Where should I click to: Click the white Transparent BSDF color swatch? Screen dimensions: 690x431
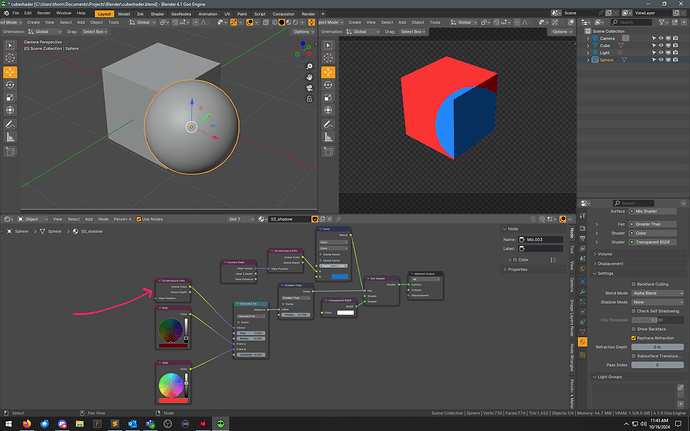point(345,313)
